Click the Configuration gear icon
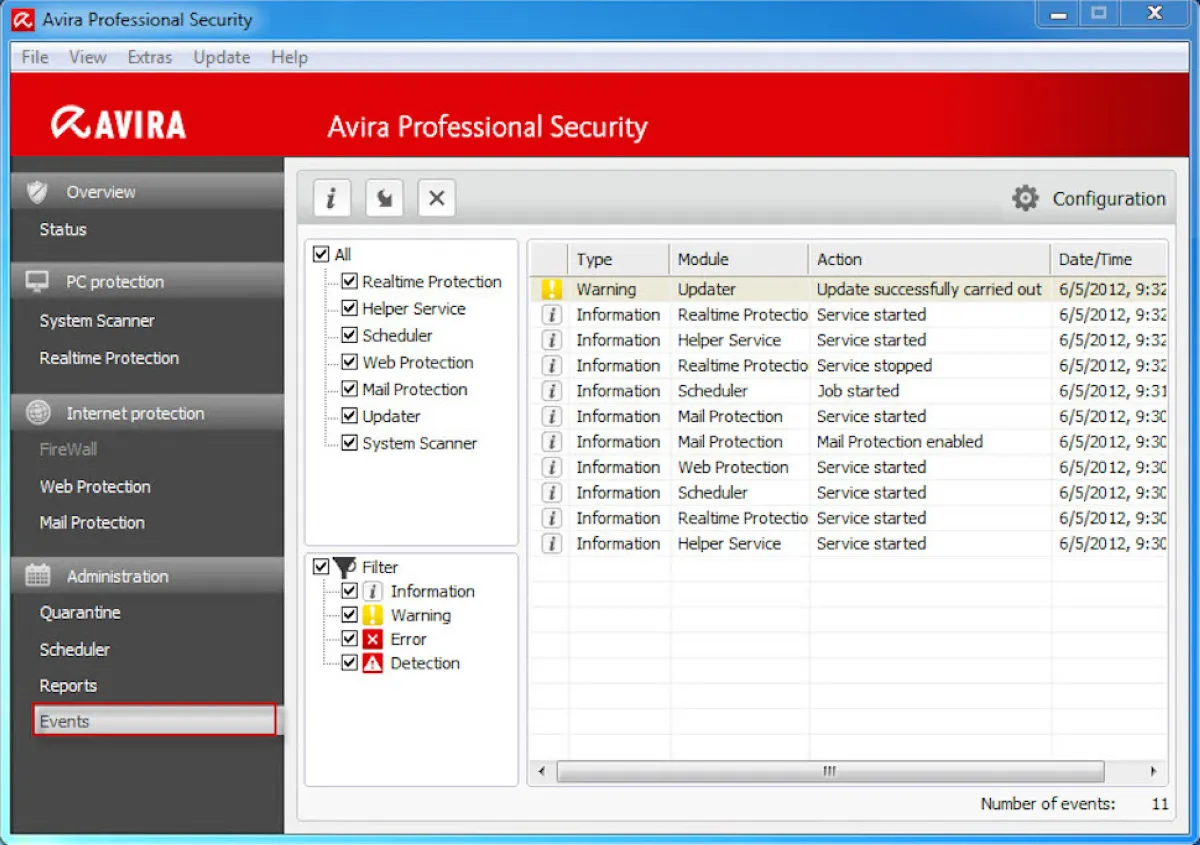Screen dimensions: 1200x845 [1025, 198]
